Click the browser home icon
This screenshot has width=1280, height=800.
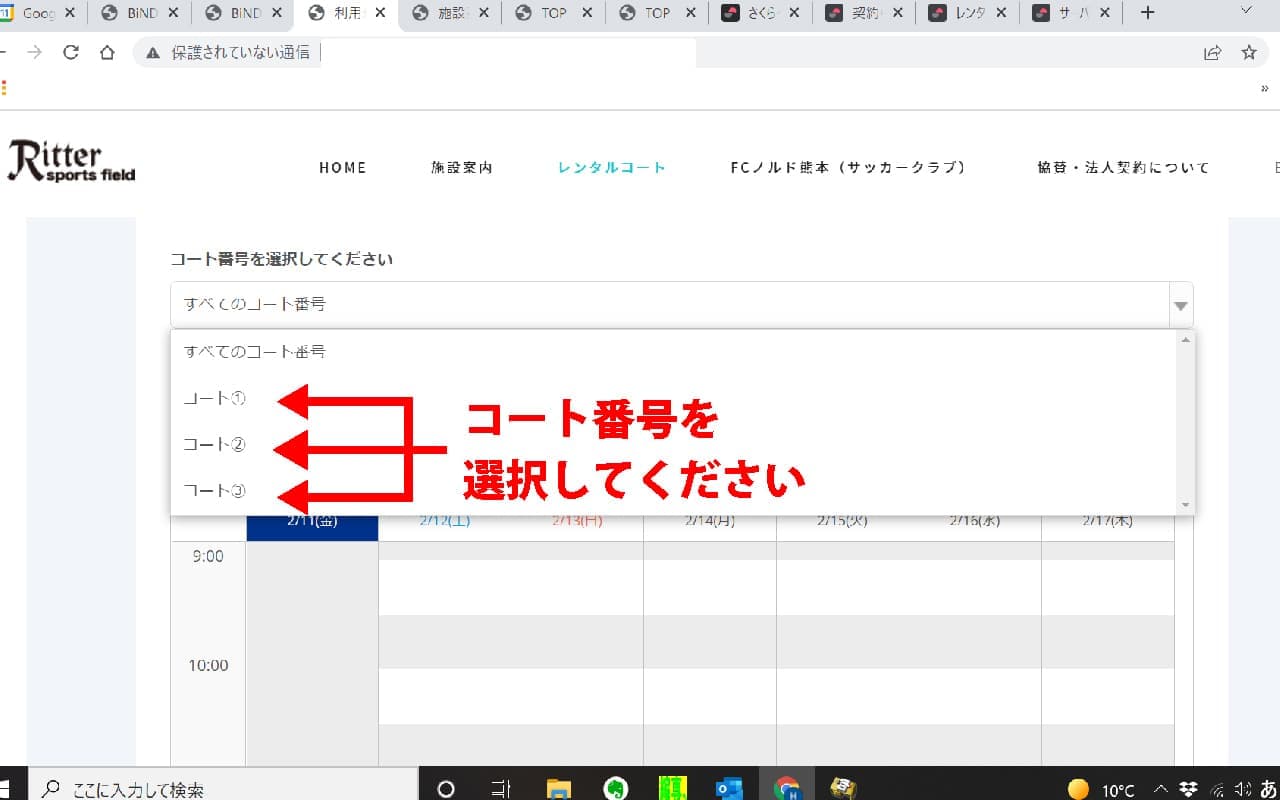tap(107, 53)
